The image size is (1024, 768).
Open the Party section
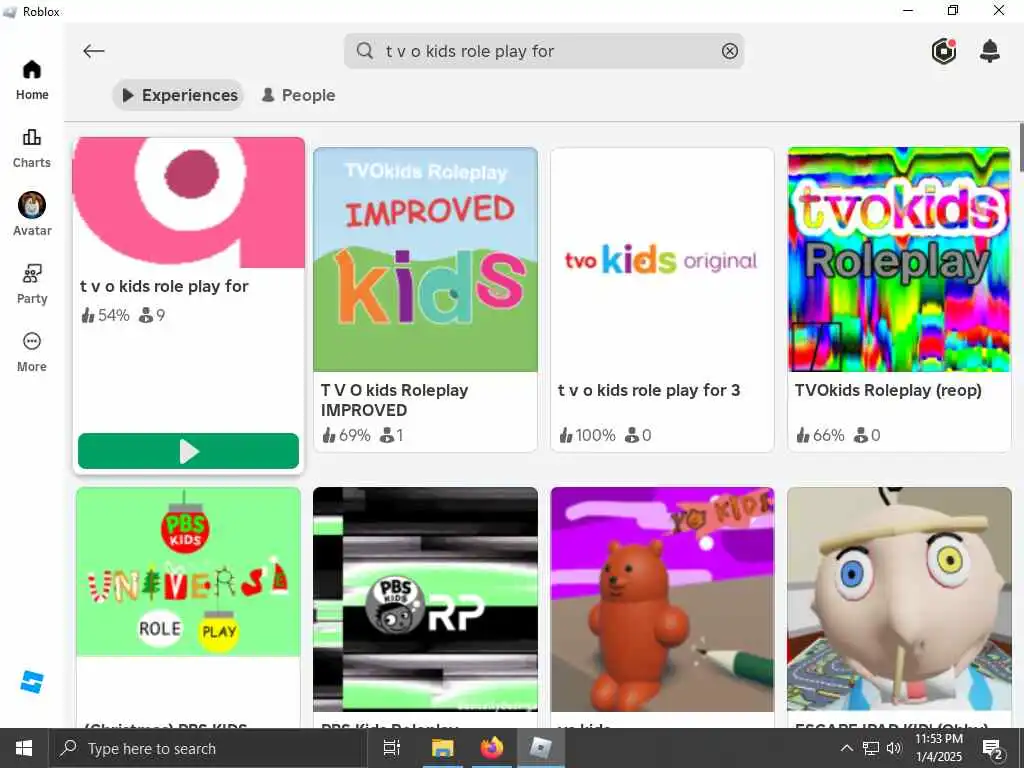coord(31,284)
